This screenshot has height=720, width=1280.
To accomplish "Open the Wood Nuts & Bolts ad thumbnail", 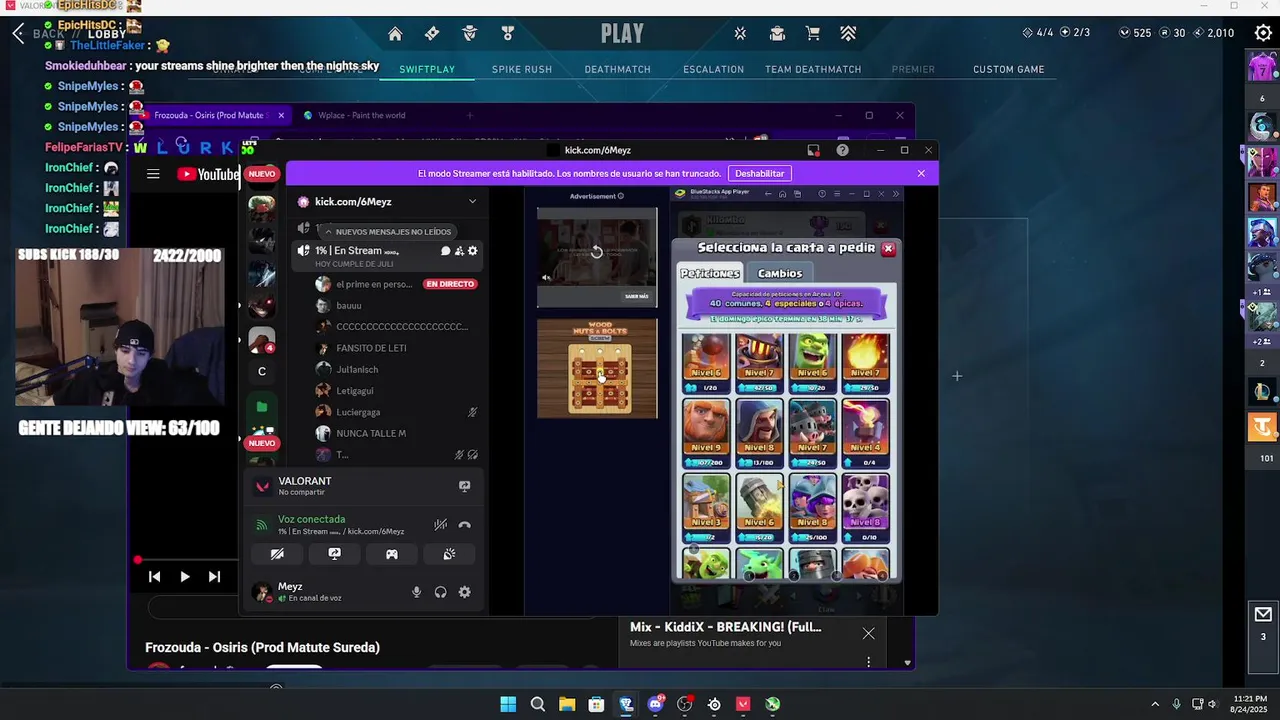I will point(597,368).
